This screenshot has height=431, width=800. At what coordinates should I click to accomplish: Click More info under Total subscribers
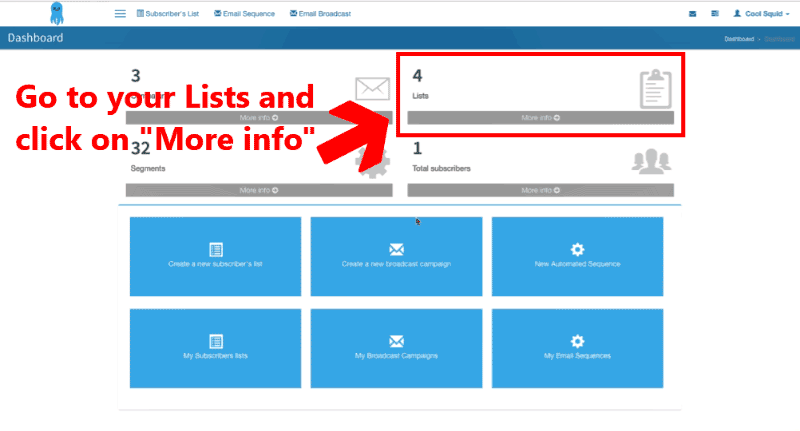(x=540, y=190)
